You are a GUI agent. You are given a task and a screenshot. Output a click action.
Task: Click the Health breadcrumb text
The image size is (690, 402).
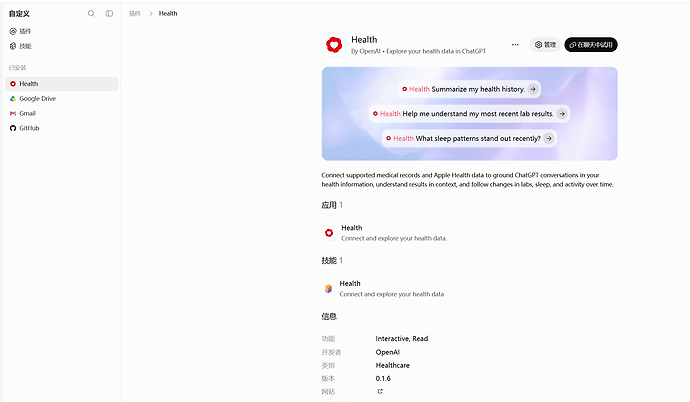click(168, 14)
